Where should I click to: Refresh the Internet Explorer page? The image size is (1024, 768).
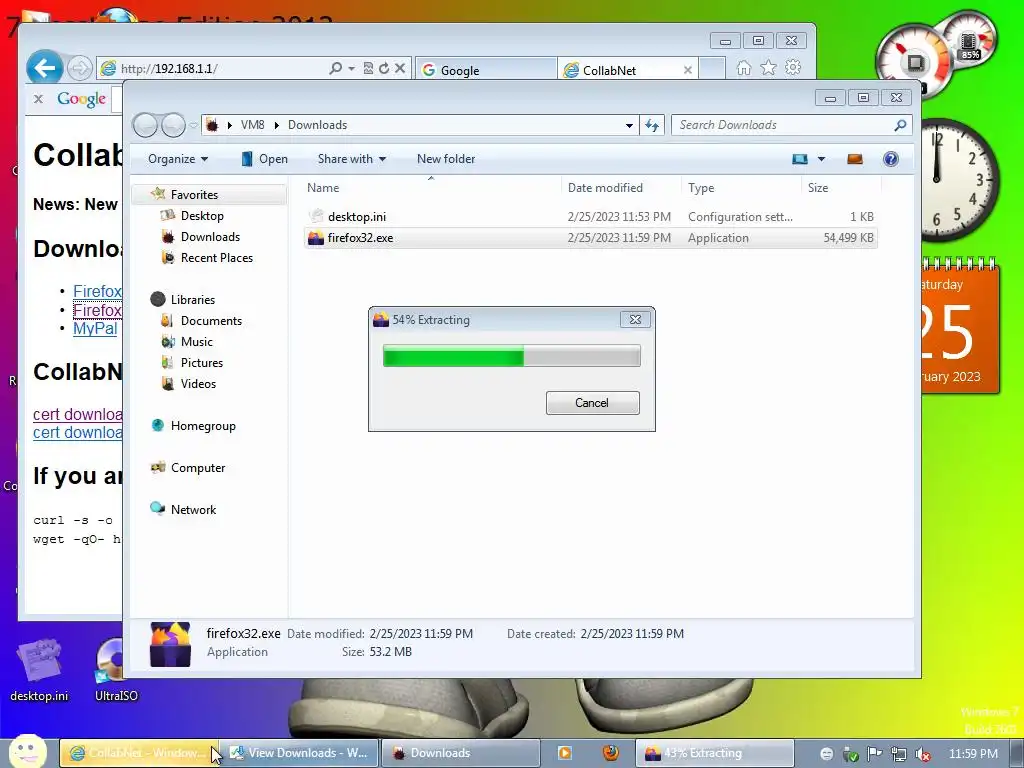tap(384, 68)
